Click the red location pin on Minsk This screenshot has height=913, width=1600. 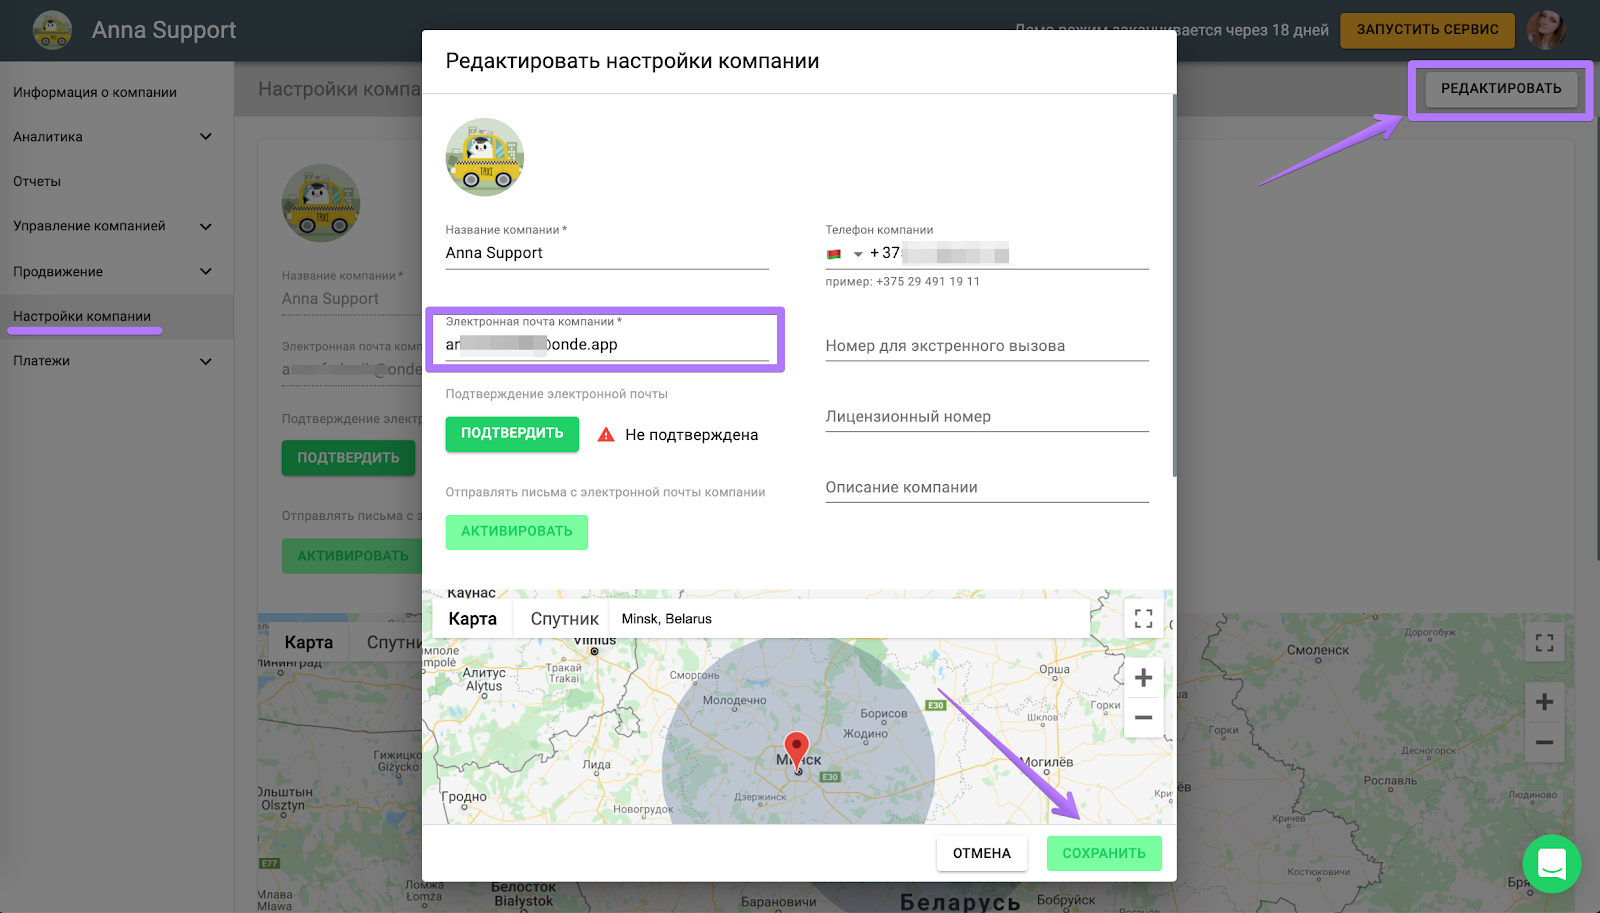point(796,750)
